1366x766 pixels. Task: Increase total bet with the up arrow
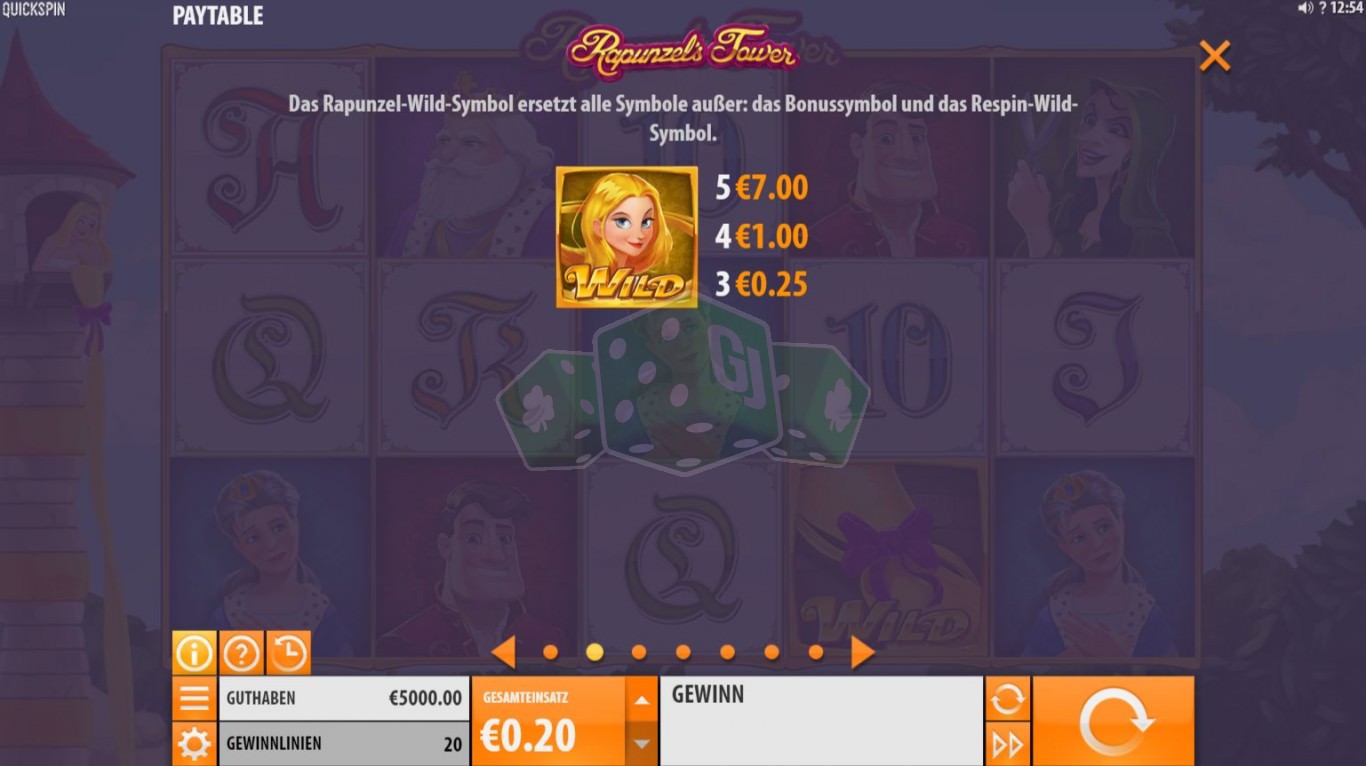tap(642, 699)
